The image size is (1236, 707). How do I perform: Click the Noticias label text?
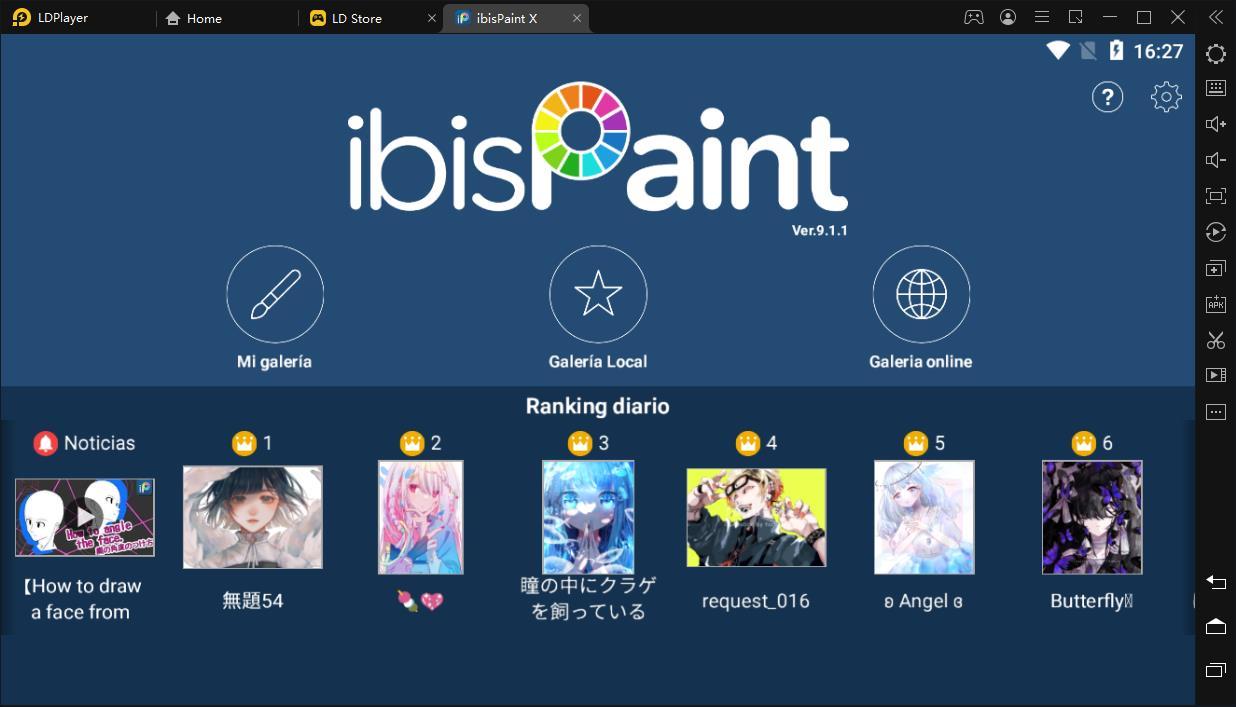tap(99, 443)
